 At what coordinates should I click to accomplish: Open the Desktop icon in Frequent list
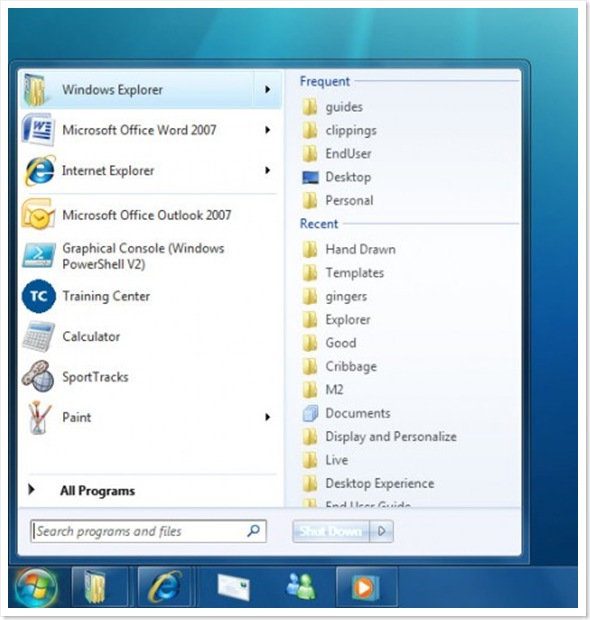pos(310,177)
